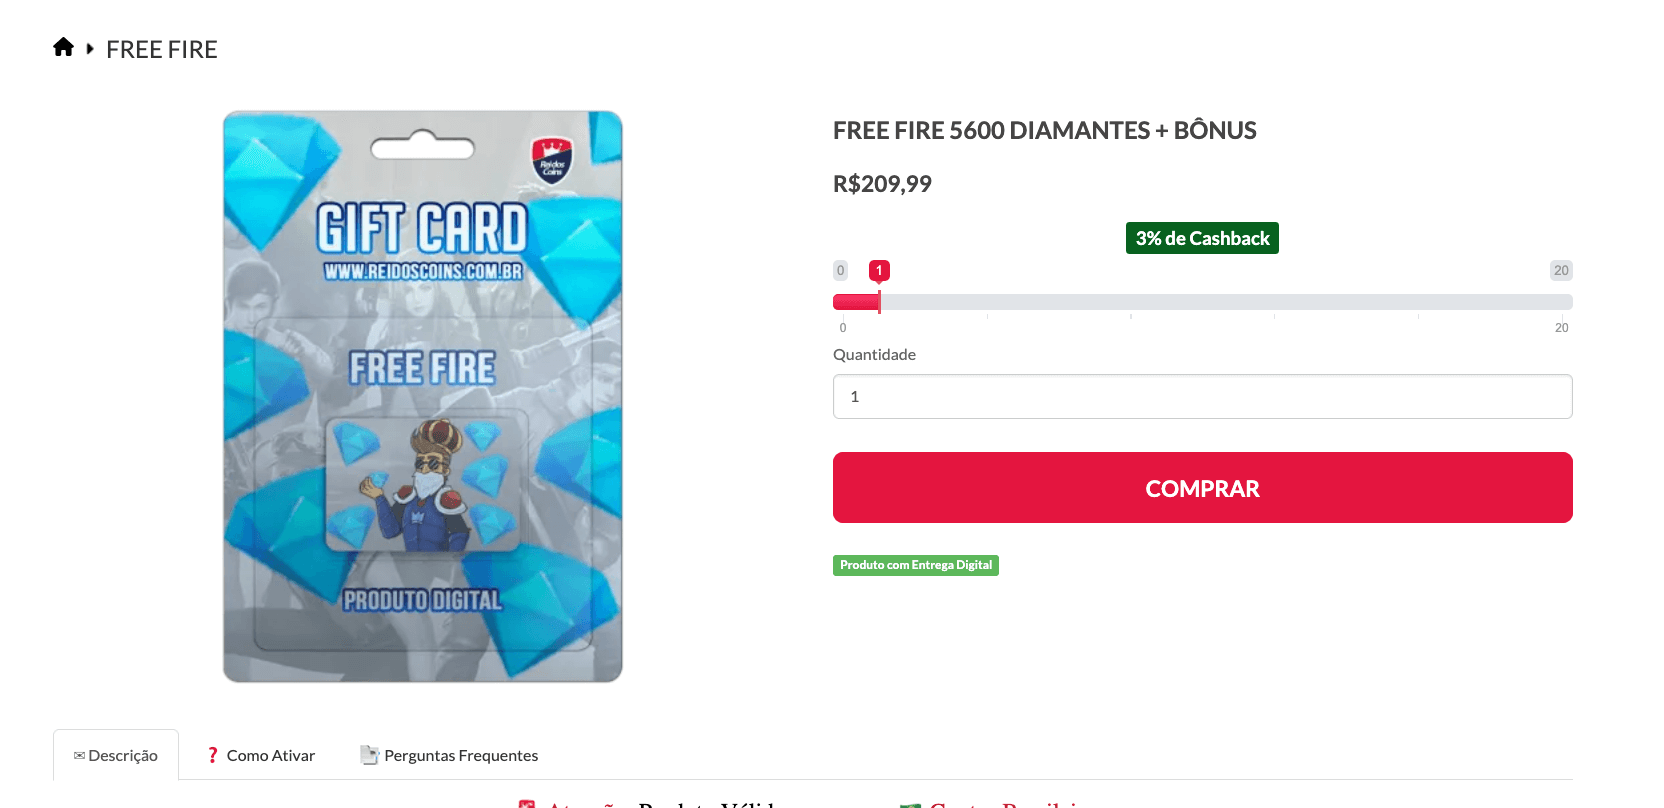The height and width of the screenshot is (808, 1664).
Task: Click the GIFT CARD heading on the product image
Action: pyautogui.click(x=422, y=228)
